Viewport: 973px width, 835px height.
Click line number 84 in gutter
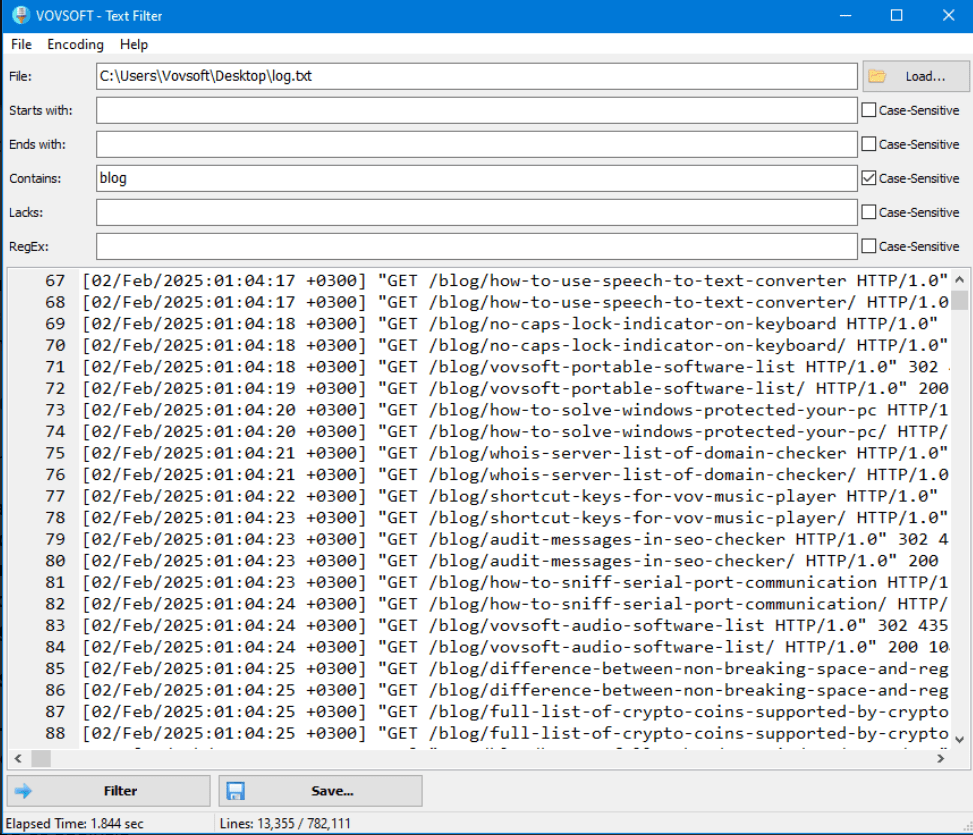pos(55,647)
